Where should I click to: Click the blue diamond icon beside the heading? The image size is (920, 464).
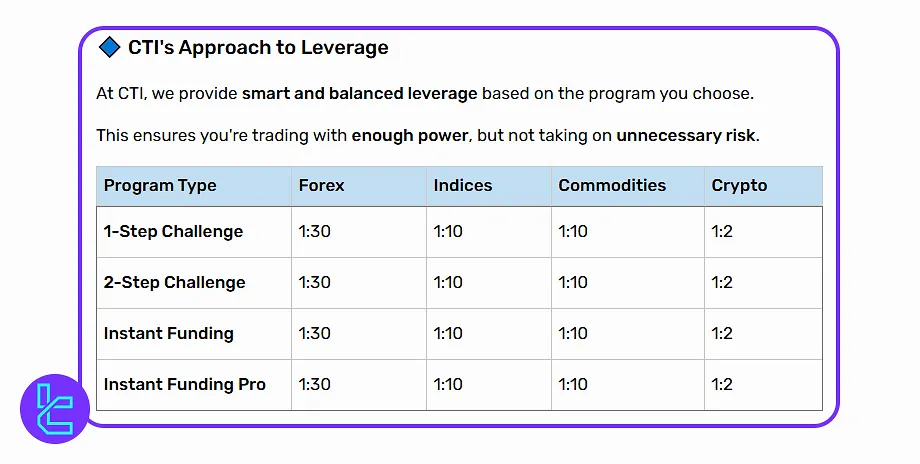(x=109, y=47)
